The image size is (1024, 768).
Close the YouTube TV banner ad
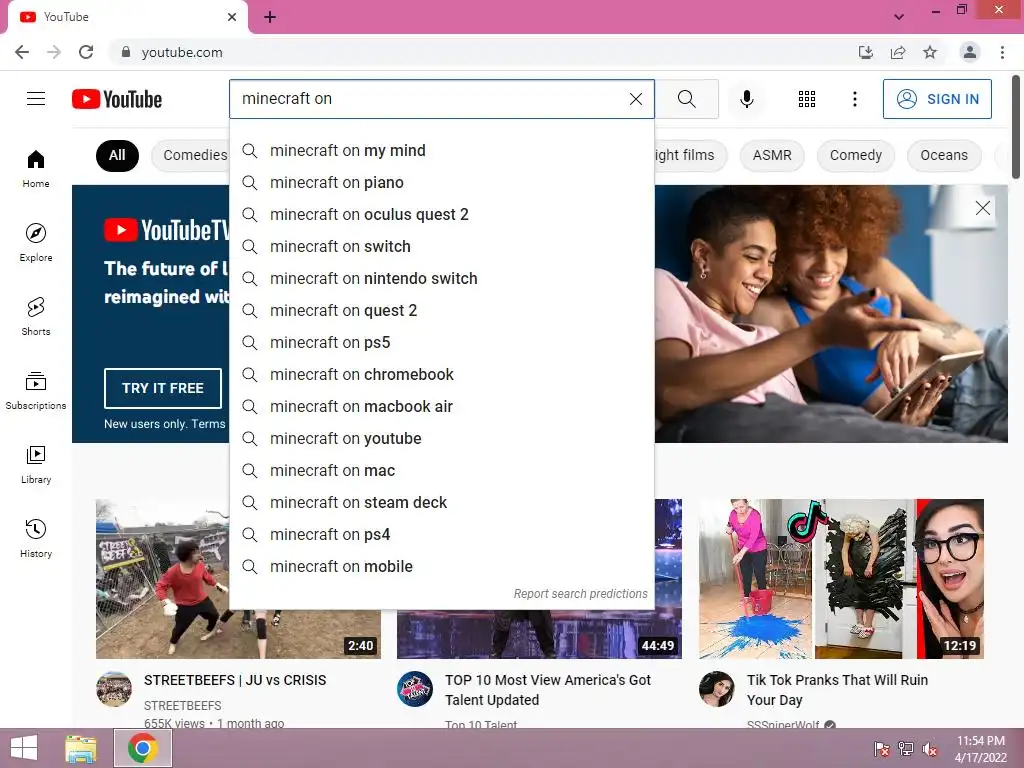pos(982,208)
